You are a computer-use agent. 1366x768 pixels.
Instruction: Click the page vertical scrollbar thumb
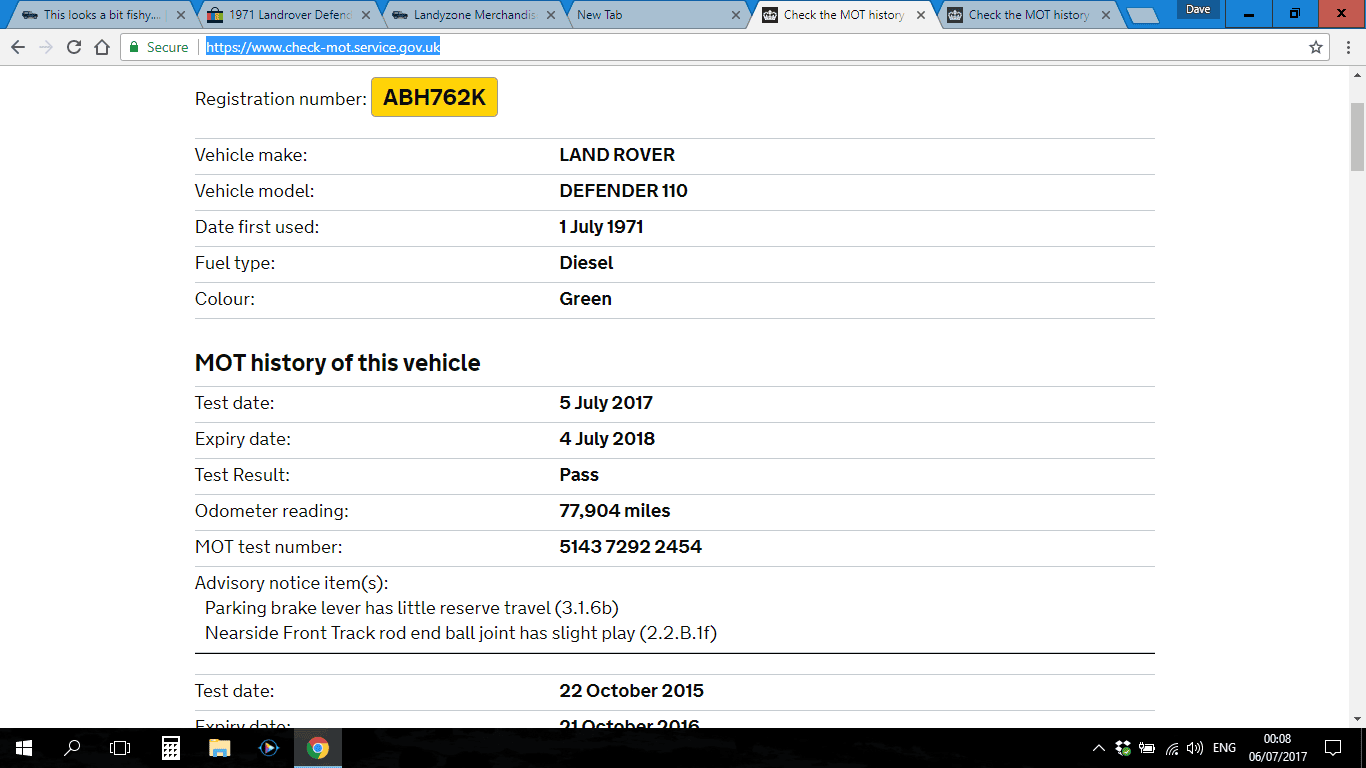1357,137
